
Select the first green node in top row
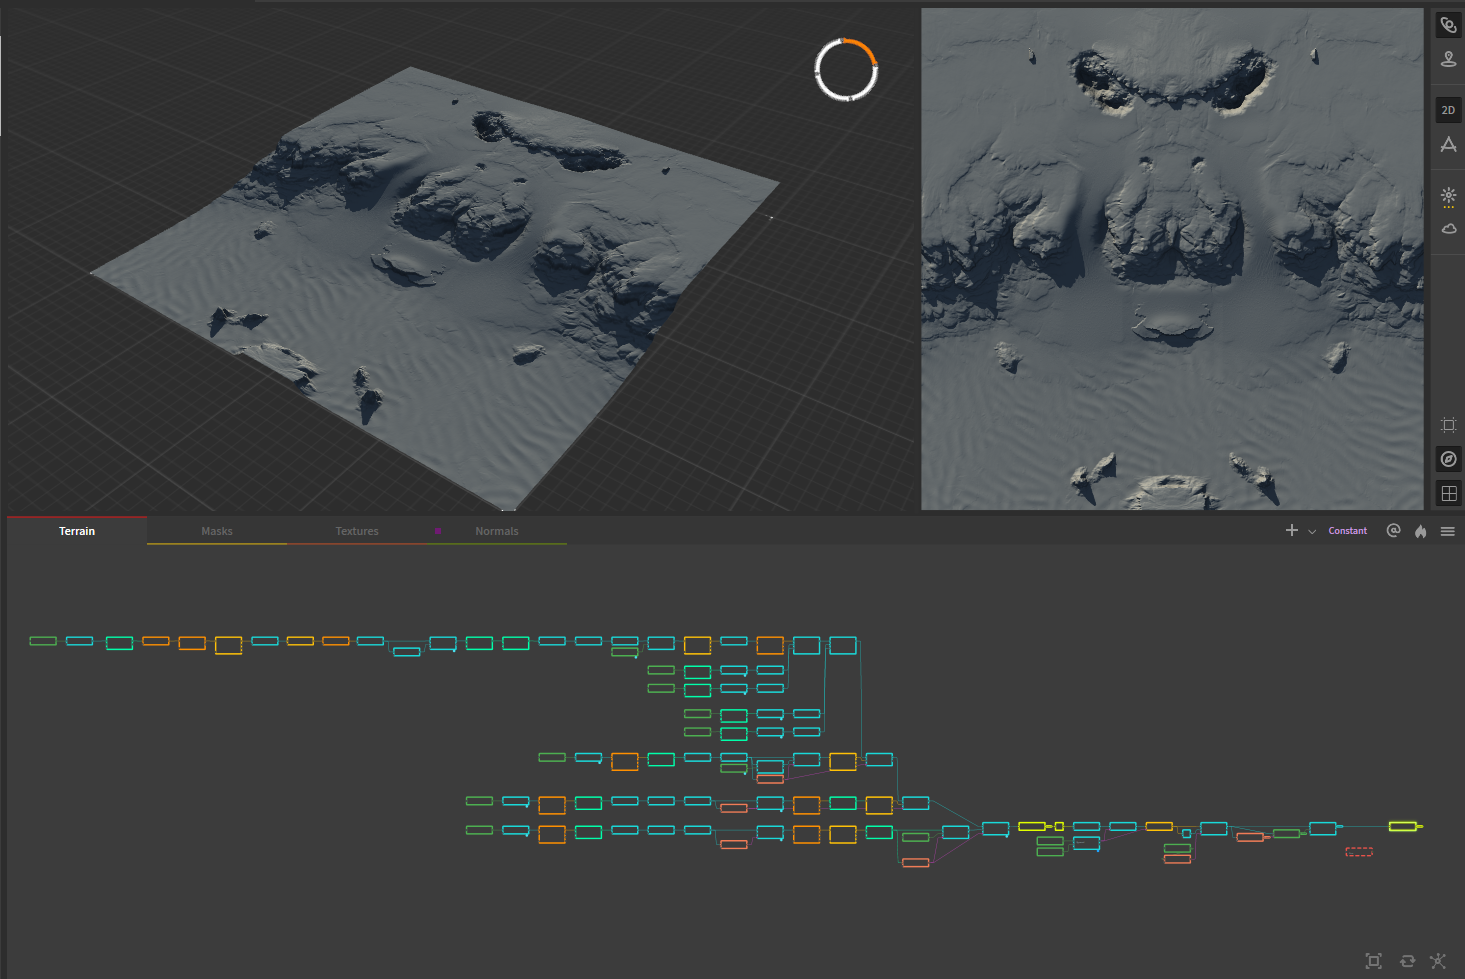pyautogui.click(x=43, y=640)
